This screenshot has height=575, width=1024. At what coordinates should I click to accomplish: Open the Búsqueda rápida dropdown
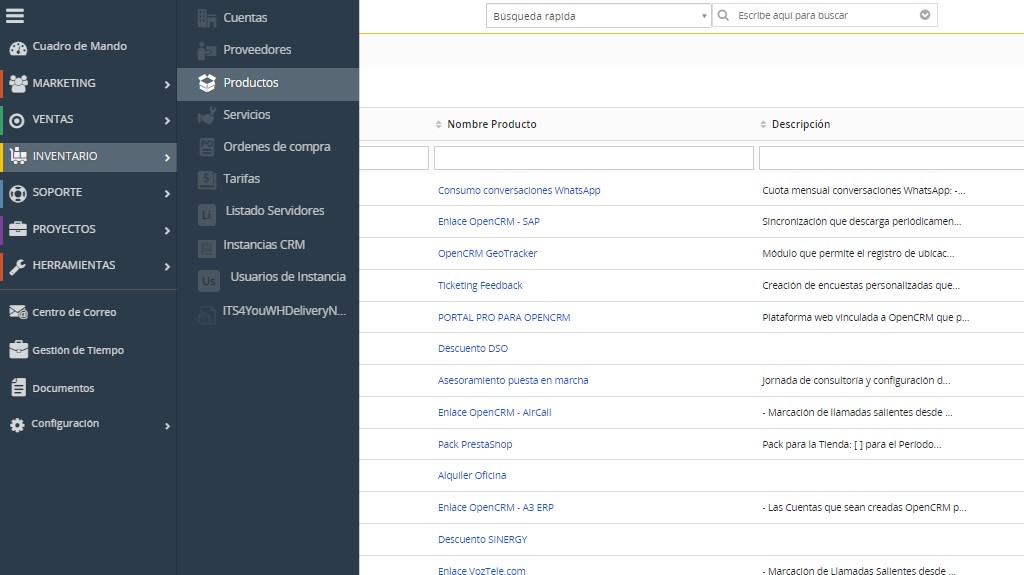point(598,16)
